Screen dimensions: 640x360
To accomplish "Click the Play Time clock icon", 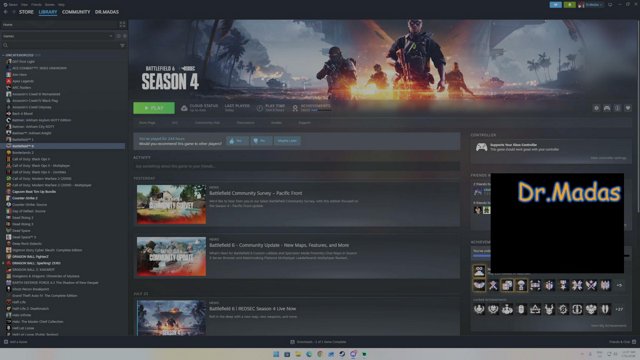I will (x=260, y=108).
